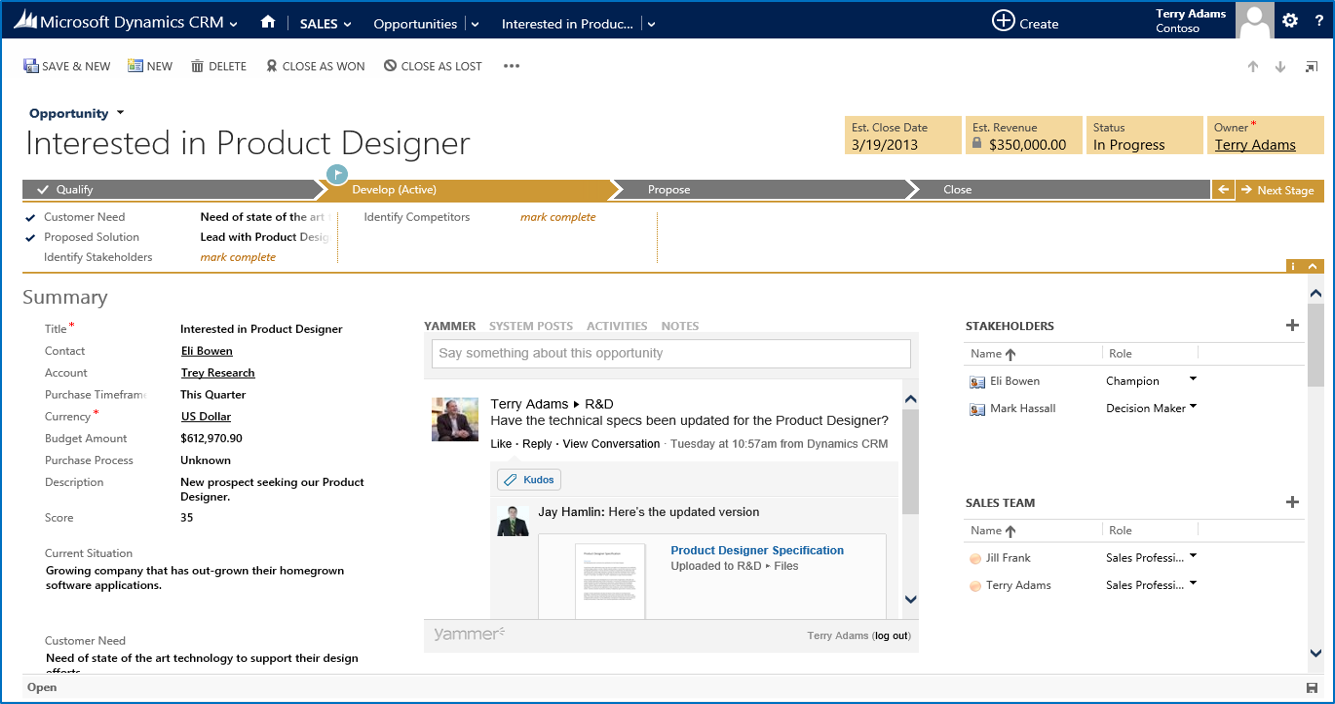Click the Next Stage button

coord(1279,190)
